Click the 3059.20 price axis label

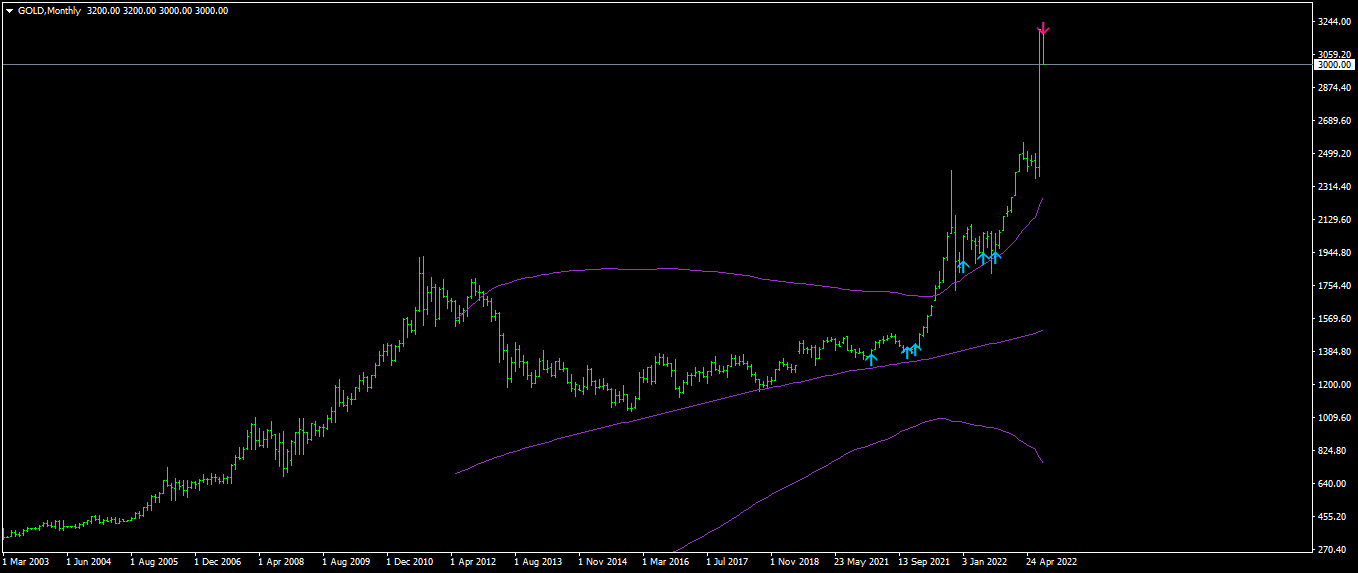1335,55
